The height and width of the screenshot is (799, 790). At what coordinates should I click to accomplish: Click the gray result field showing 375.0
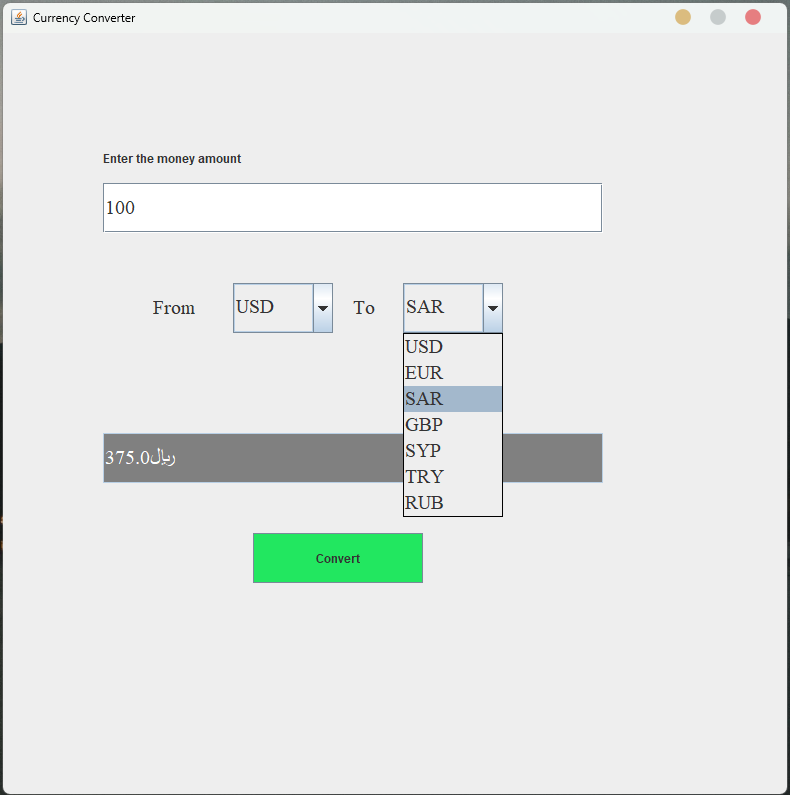(x=250, y=458)
